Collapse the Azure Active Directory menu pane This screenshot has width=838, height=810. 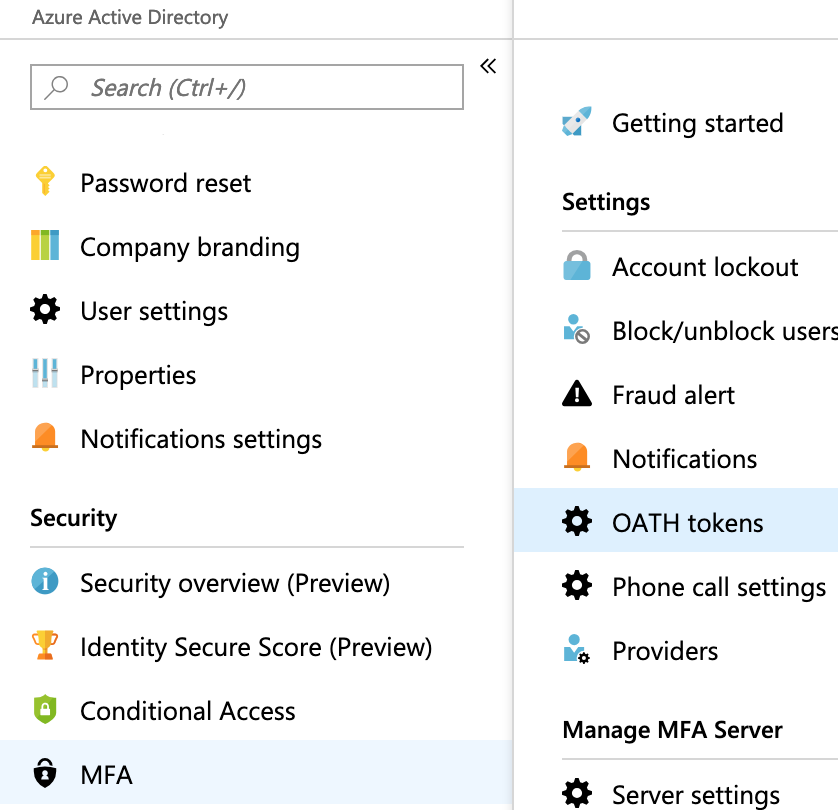pos(488,66)
